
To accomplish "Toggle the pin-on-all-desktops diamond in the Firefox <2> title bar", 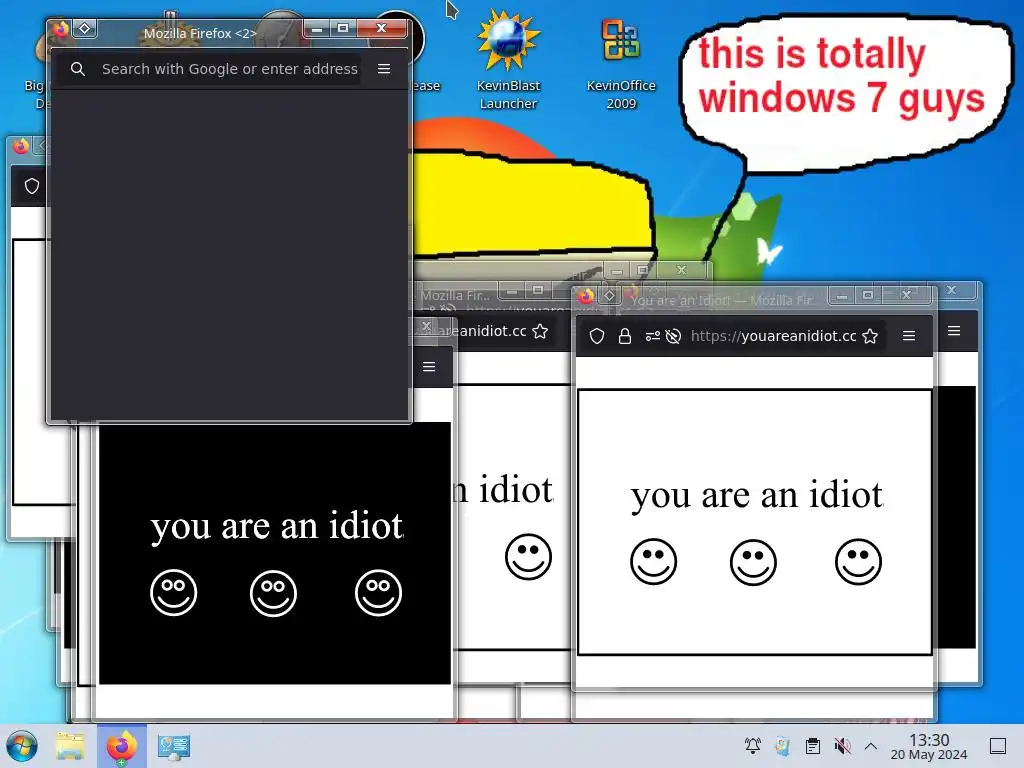I will (x=85, y=28).
